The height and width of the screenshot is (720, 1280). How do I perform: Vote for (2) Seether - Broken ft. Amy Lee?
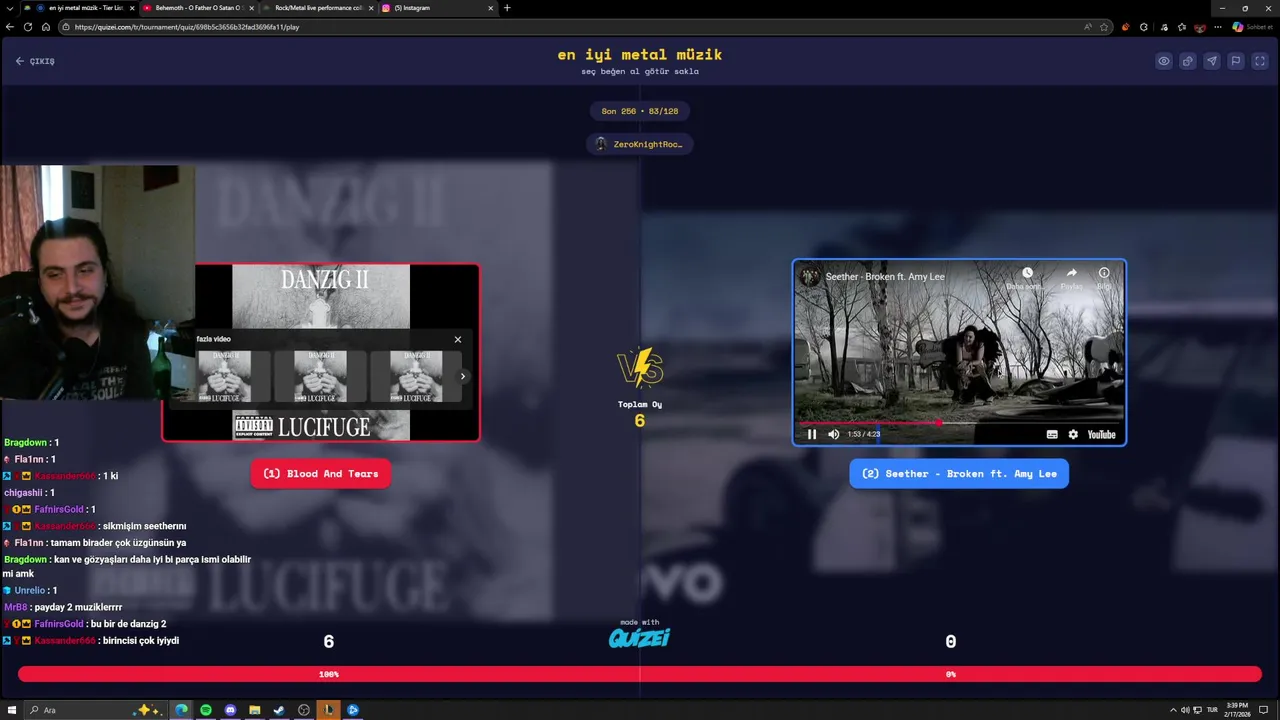pyautogui.click(x=959, y=474)
